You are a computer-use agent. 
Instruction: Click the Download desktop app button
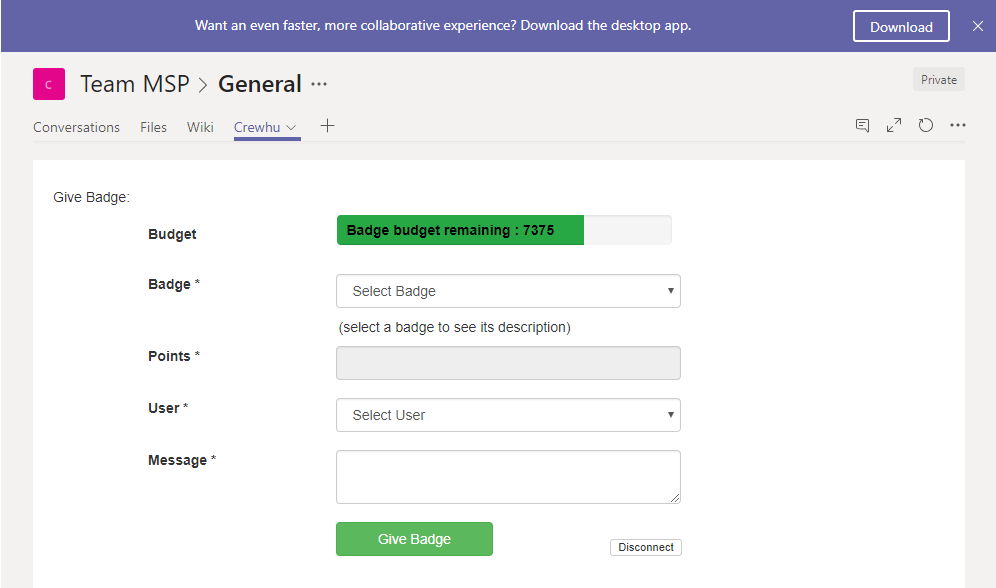tap(901, 27)
